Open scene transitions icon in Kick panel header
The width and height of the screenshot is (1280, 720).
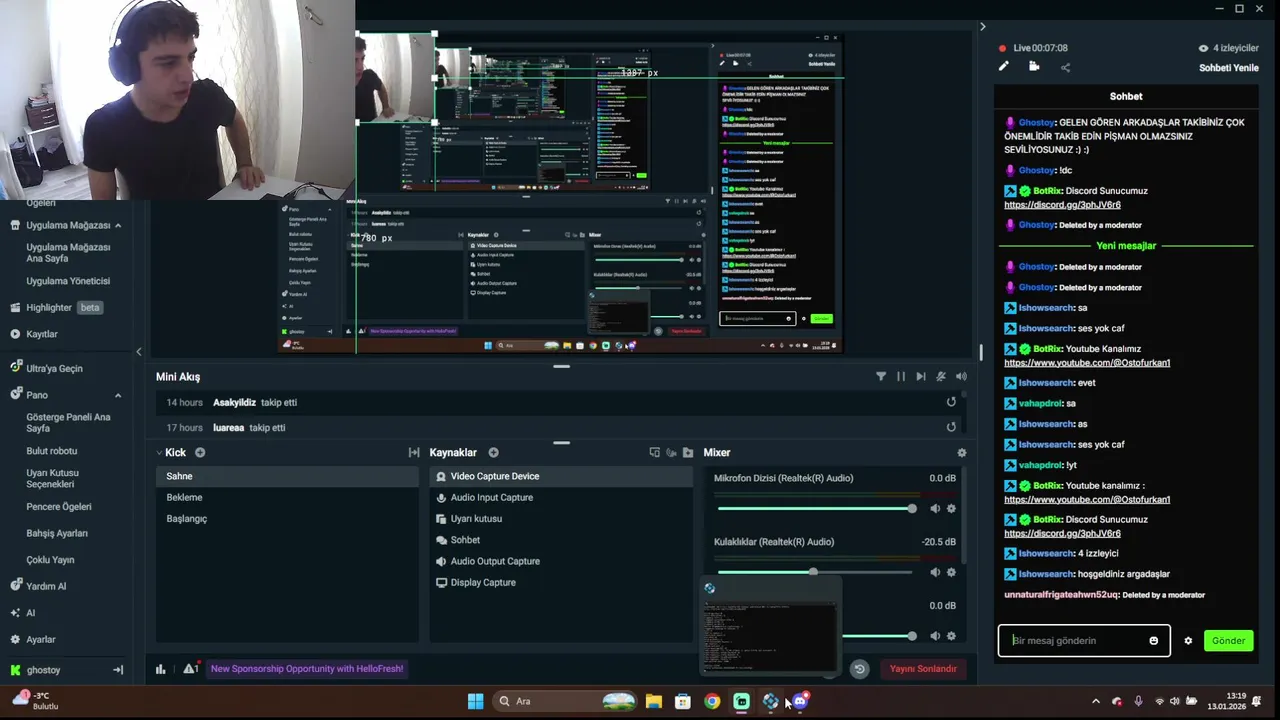click(x=414, y=453)
